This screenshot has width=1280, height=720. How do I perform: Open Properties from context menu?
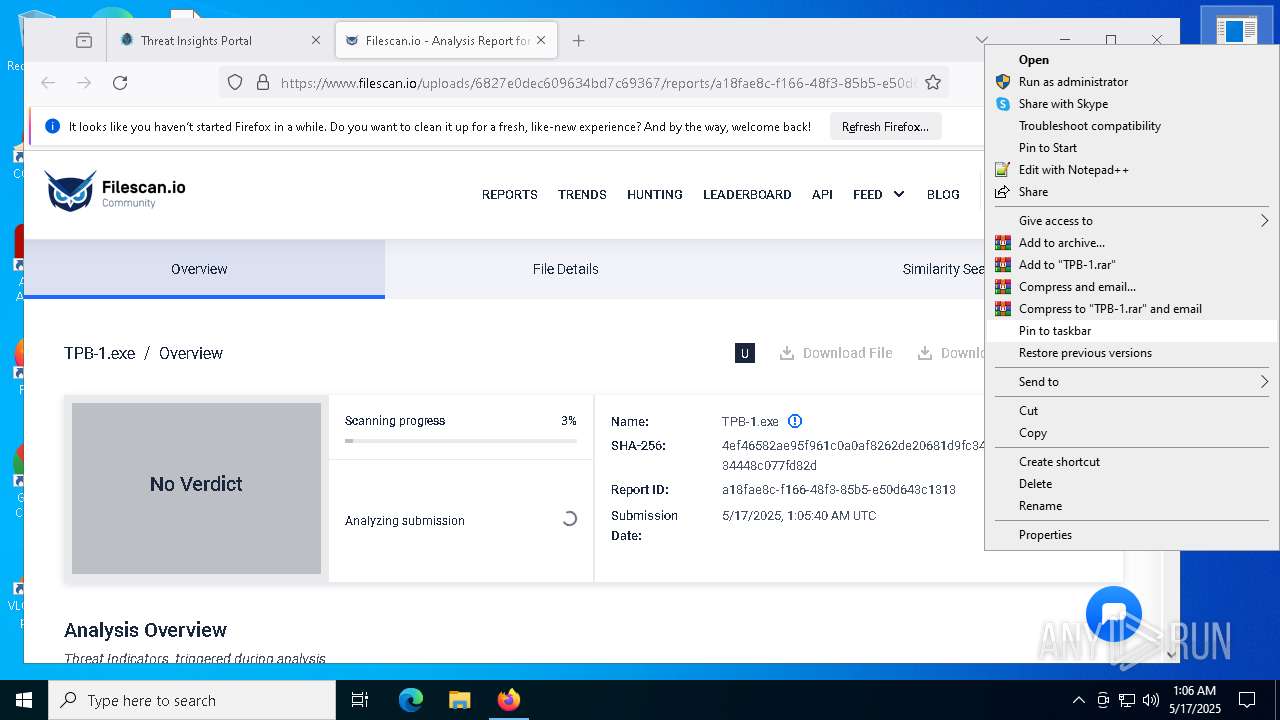(x=1132, y=535)
